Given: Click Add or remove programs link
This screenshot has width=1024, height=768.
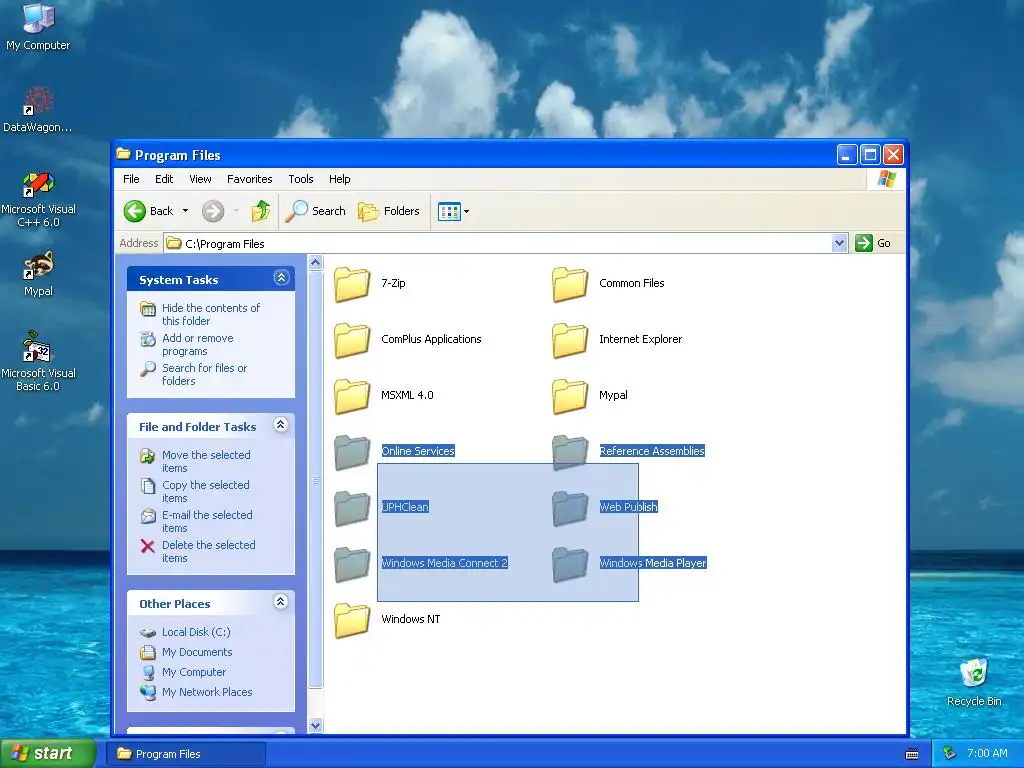Looking at the screenshot, I should click(x=197, y=344).
